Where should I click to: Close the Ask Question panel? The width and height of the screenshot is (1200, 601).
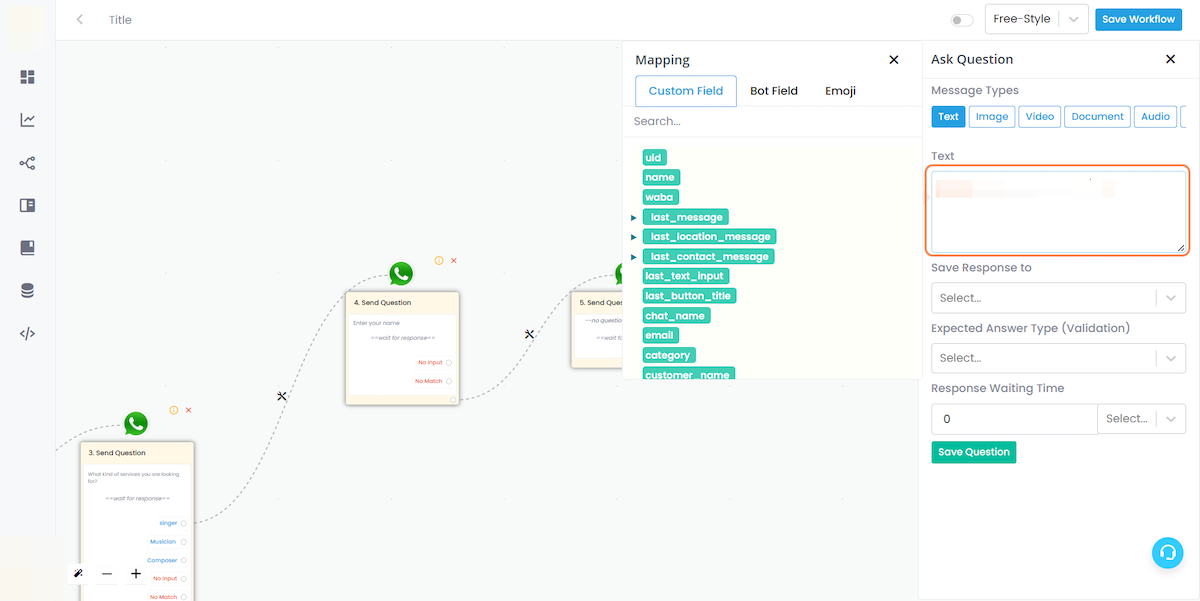[1170, 59]
